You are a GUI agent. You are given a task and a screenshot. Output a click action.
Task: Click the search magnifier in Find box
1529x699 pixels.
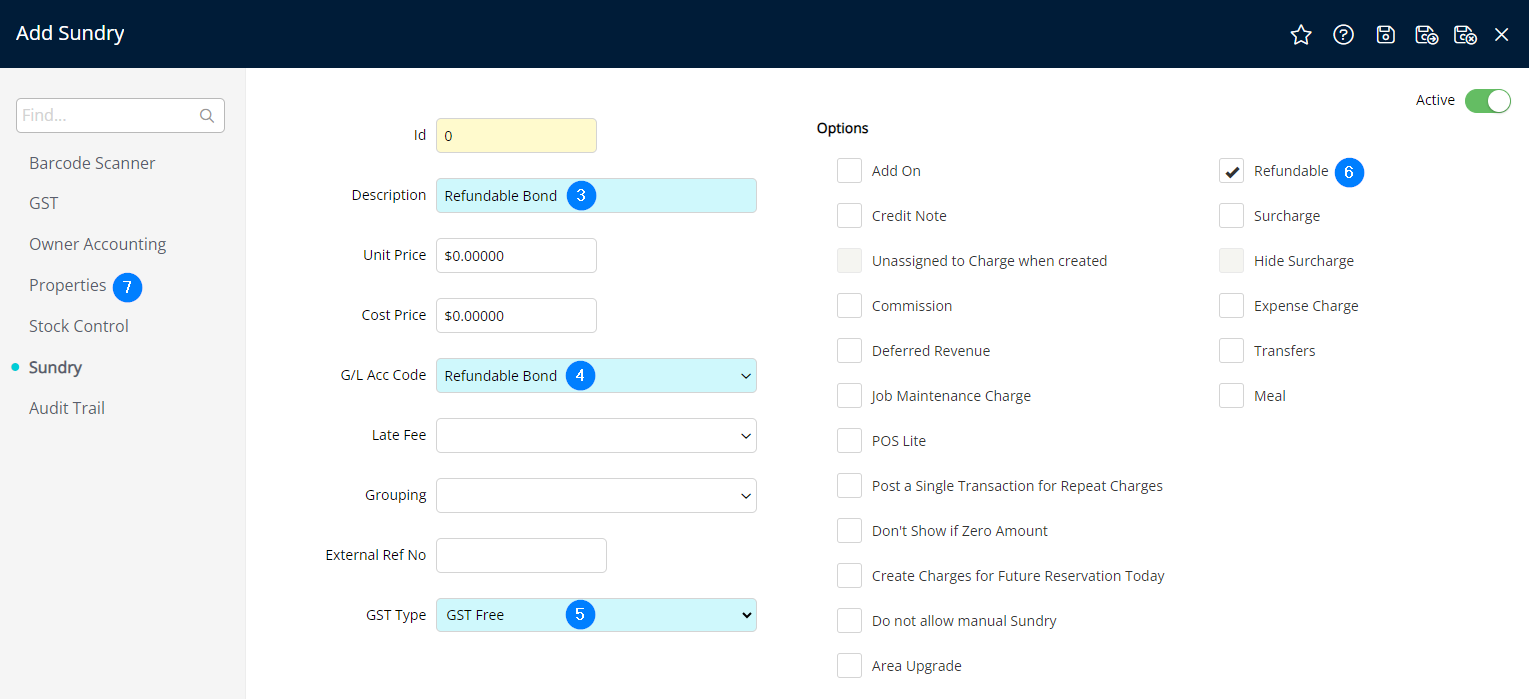207,116
